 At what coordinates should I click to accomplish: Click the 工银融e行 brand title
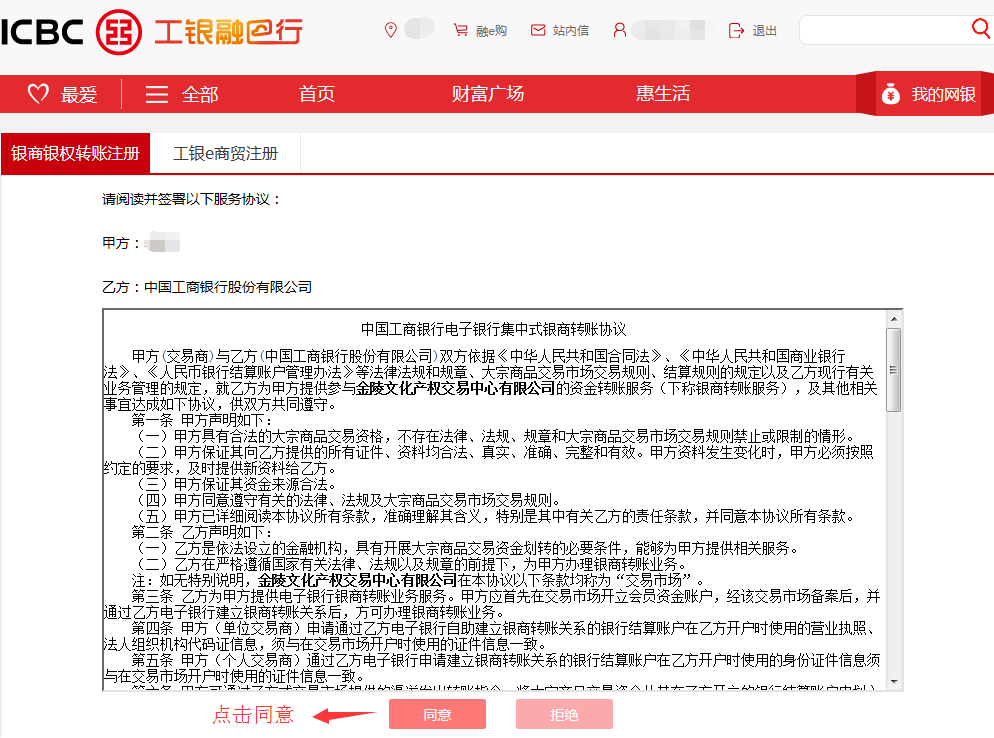coord(228,32)
